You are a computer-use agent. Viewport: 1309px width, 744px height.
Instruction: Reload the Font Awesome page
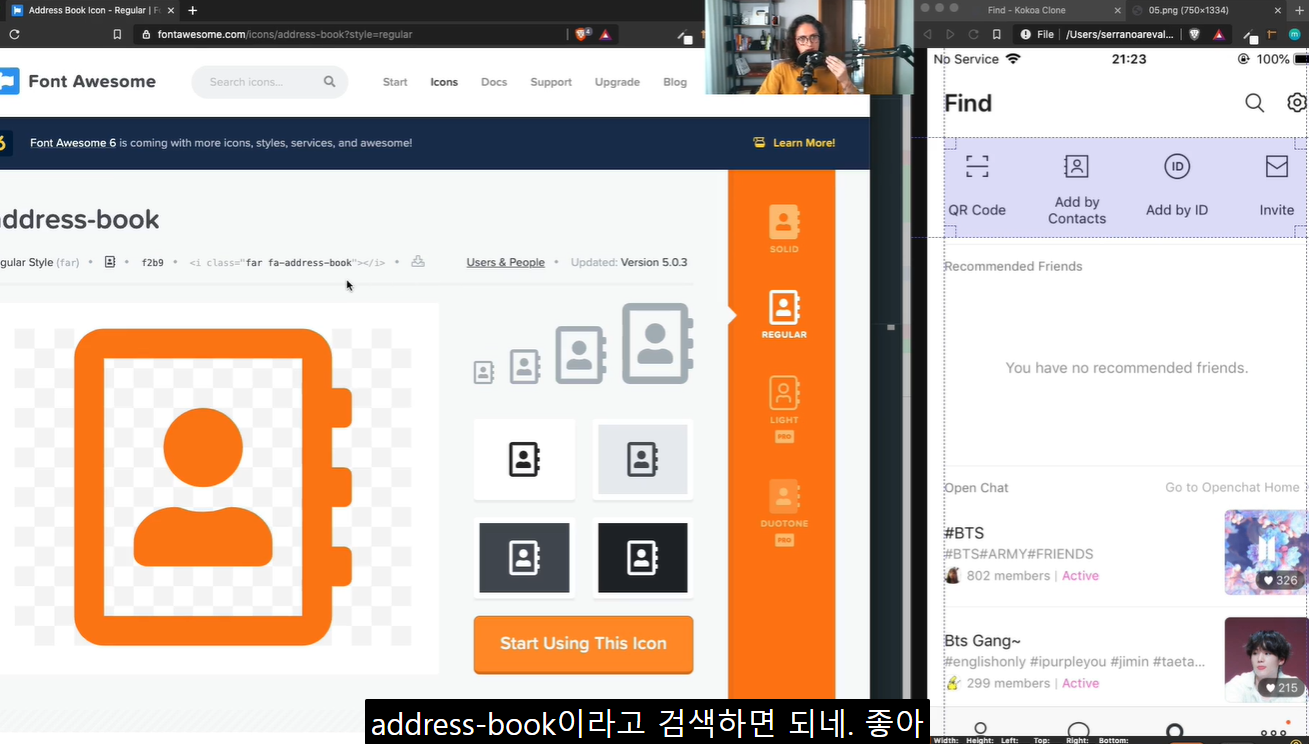[14, 34]
